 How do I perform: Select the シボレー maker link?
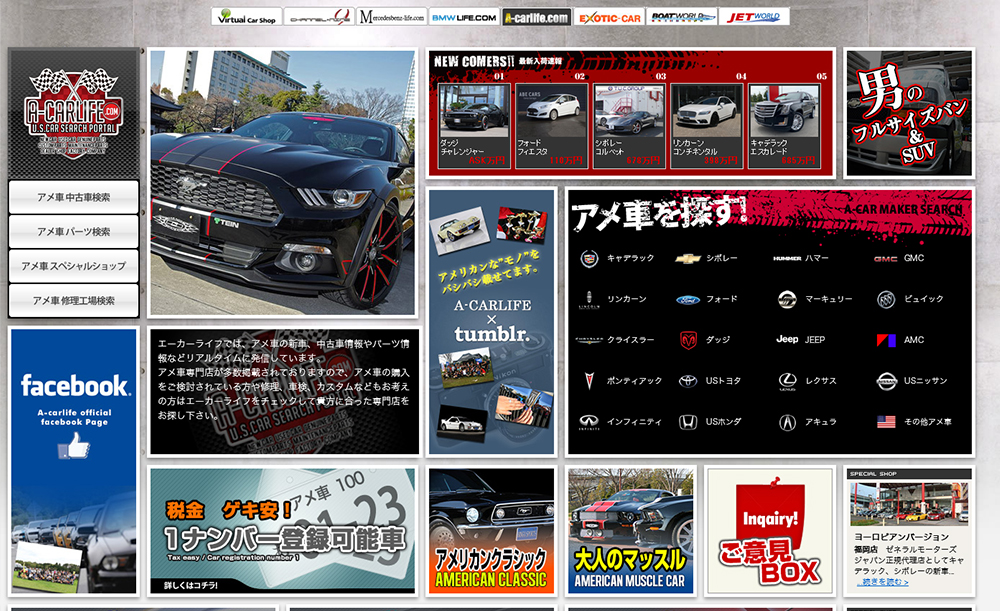721,258
